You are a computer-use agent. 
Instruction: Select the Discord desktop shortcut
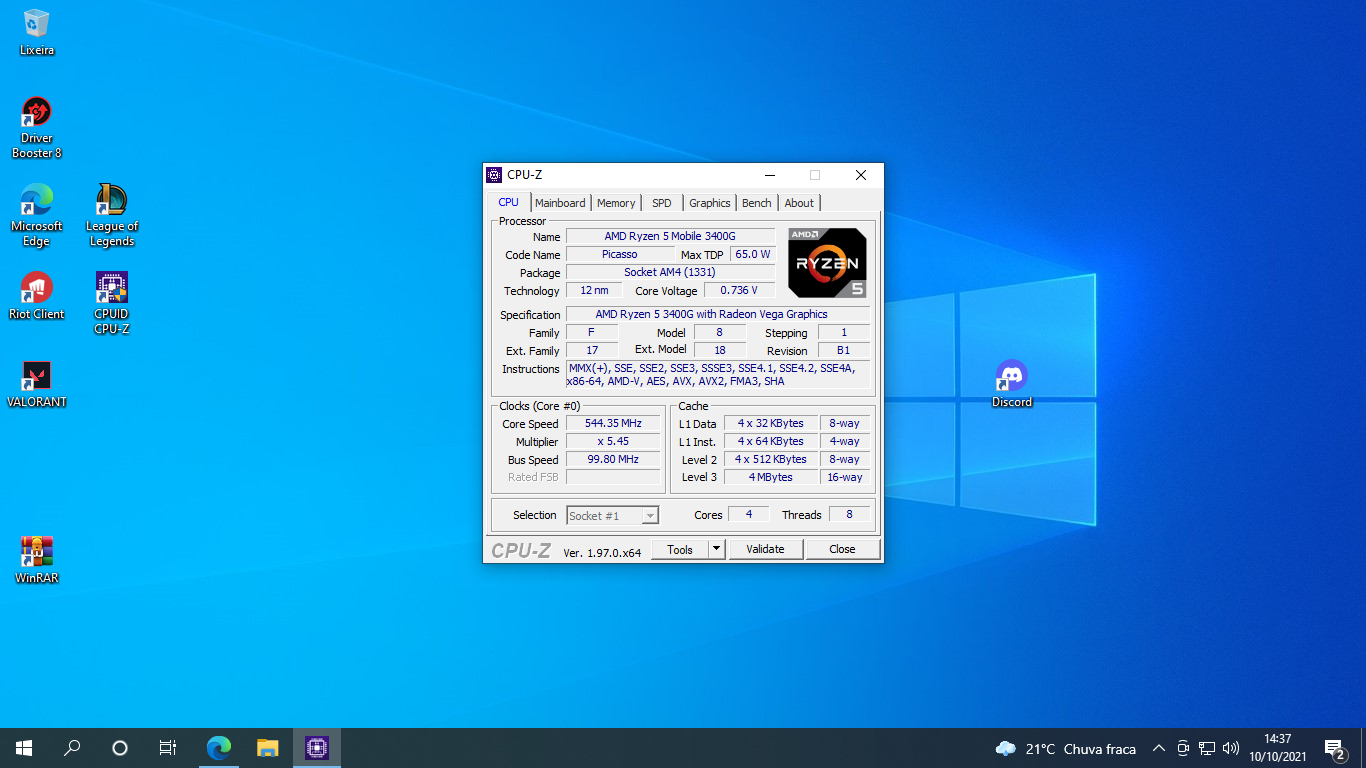(1012, 384)
